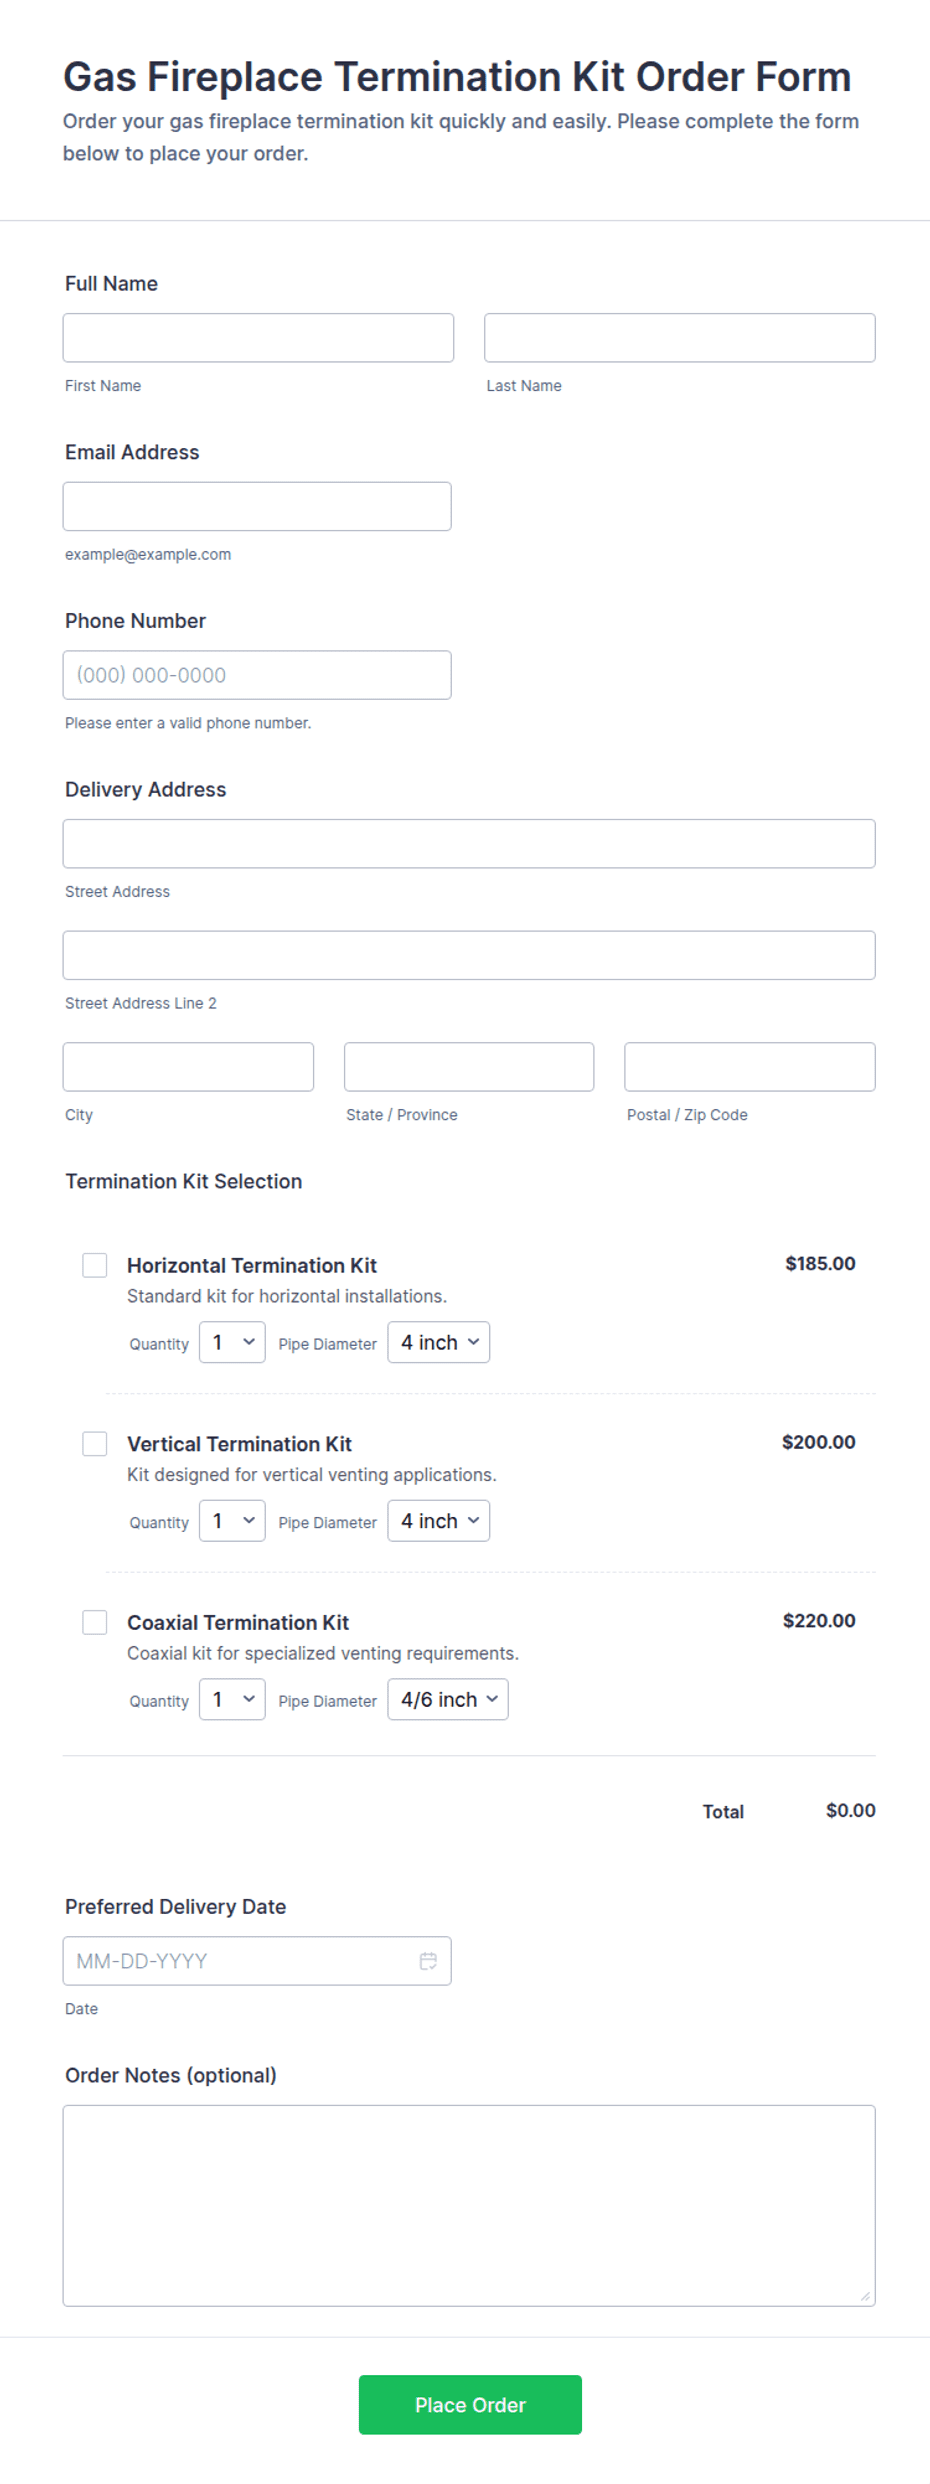Viewport: 930px width, 2484px height.
Task: Open the 4/6 inch Pipe Diameter dropdown
Action: click(448, 1699)
